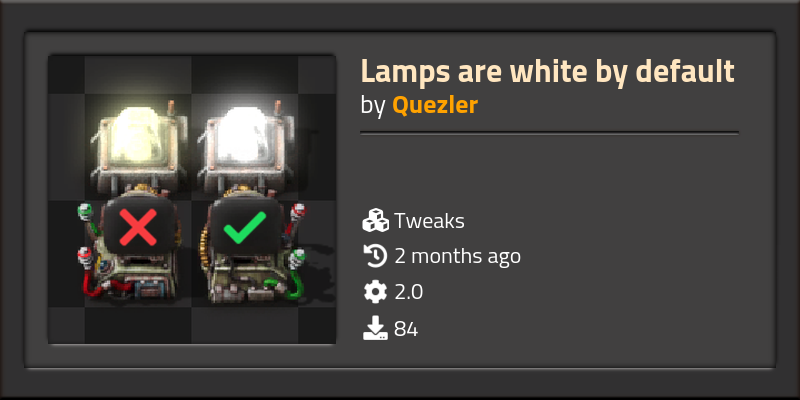Click the last-updated clock history icon
800x400 pixels.
(376, 256)
